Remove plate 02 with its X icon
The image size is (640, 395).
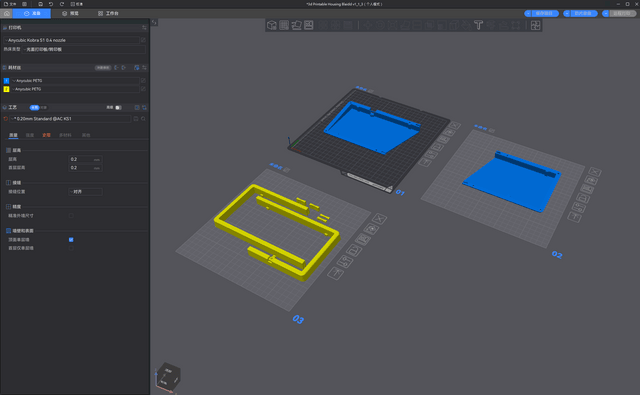click(x=595, y=171)
